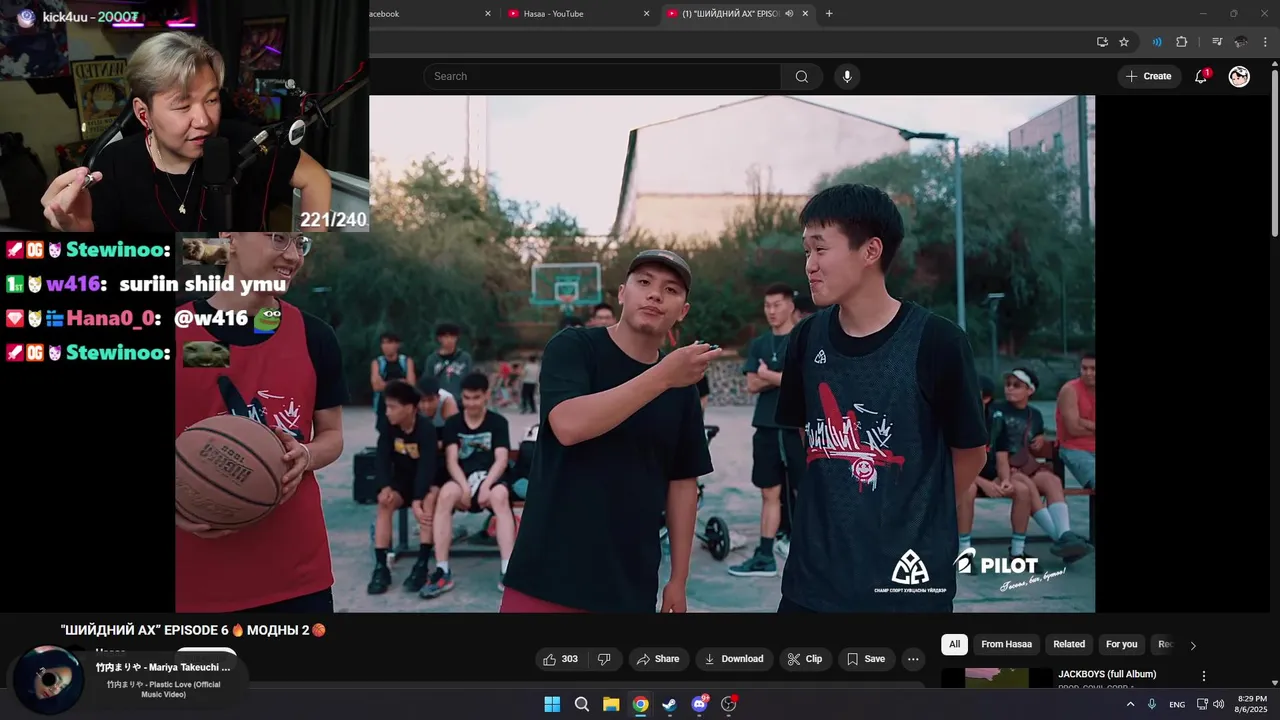Open a new browser tab
Image resolution: width=1280 pixels, height=720 pixels.
coord(829,14)
